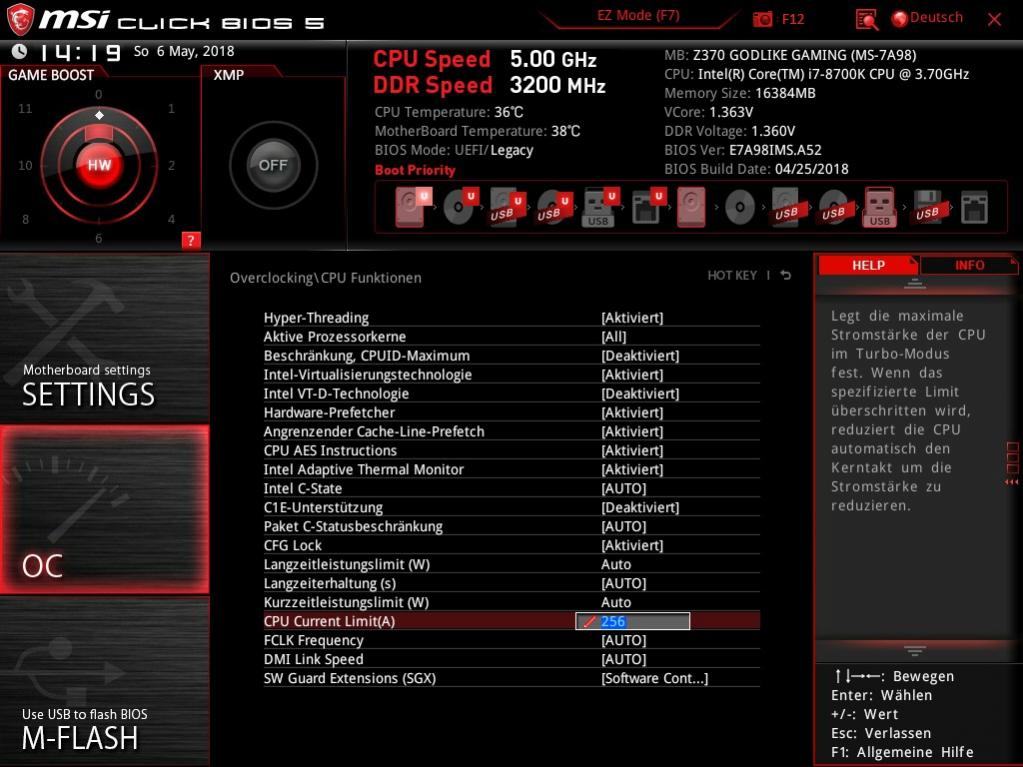The height and width of the screenshot is (767, 1023).
Task: Open DMI Link Speed options
Action: click(512, 659)
